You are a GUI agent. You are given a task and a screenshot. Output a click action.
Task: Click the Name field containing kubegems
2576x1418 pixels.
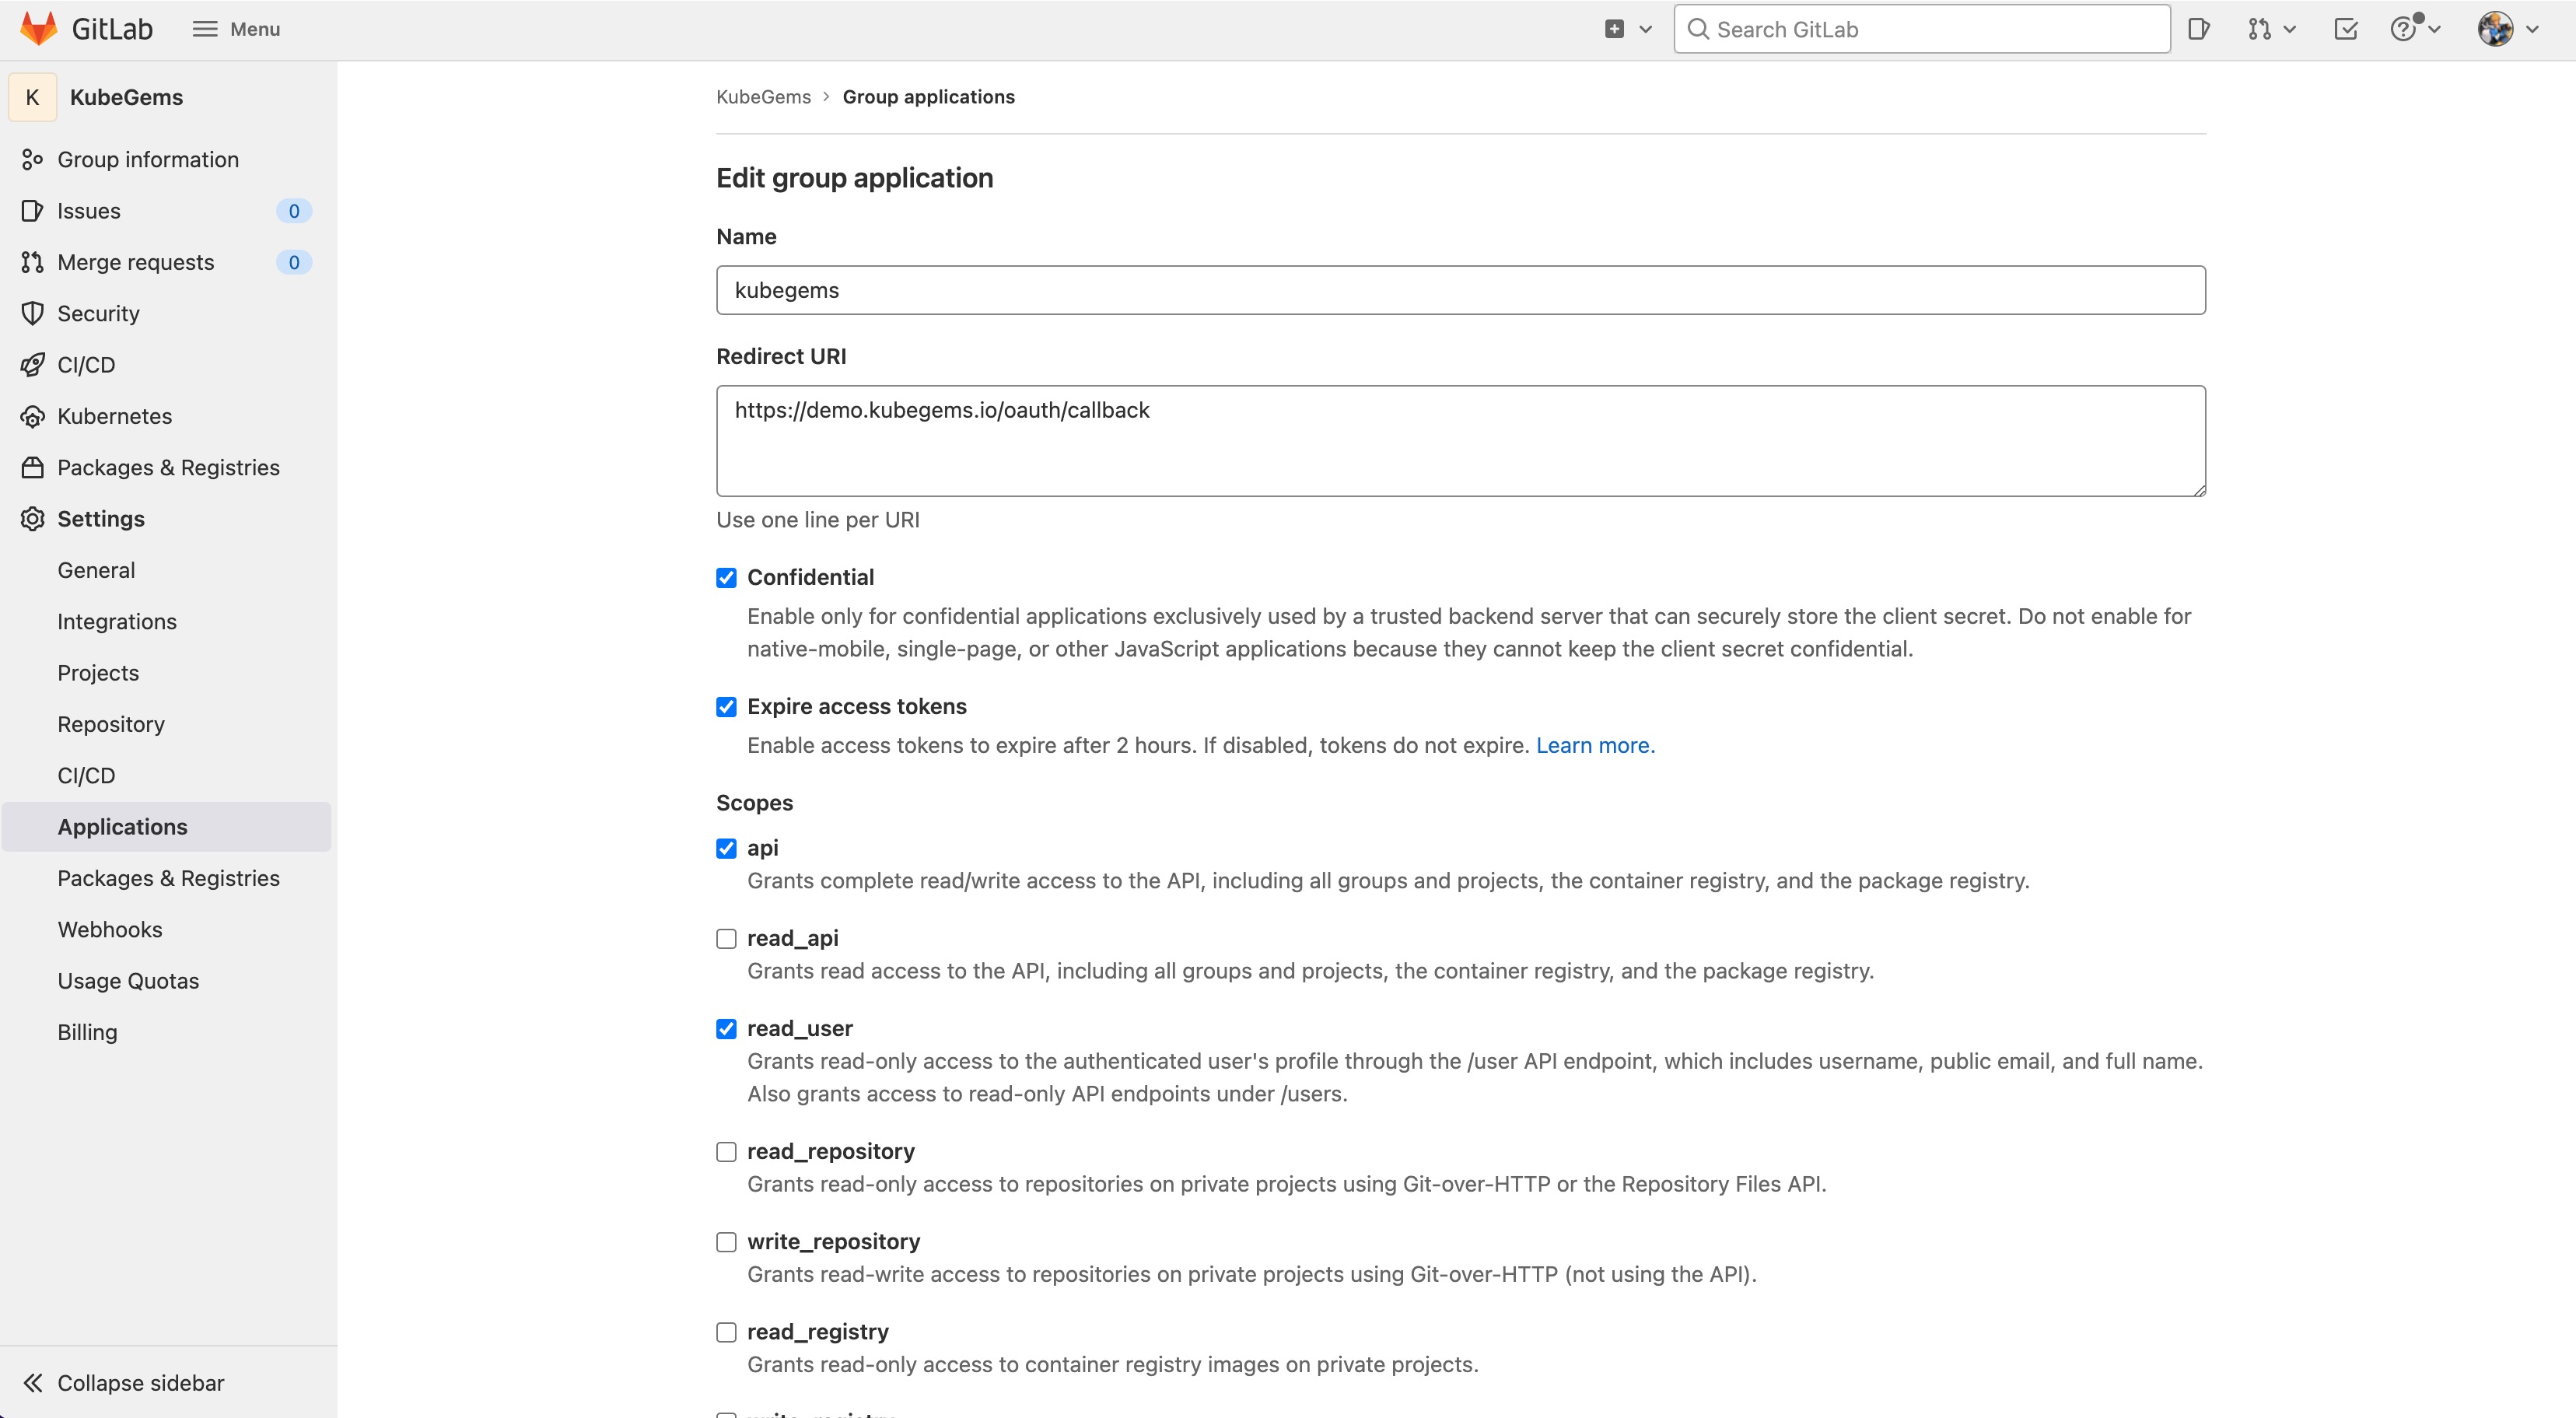(x=1461, y=290)
